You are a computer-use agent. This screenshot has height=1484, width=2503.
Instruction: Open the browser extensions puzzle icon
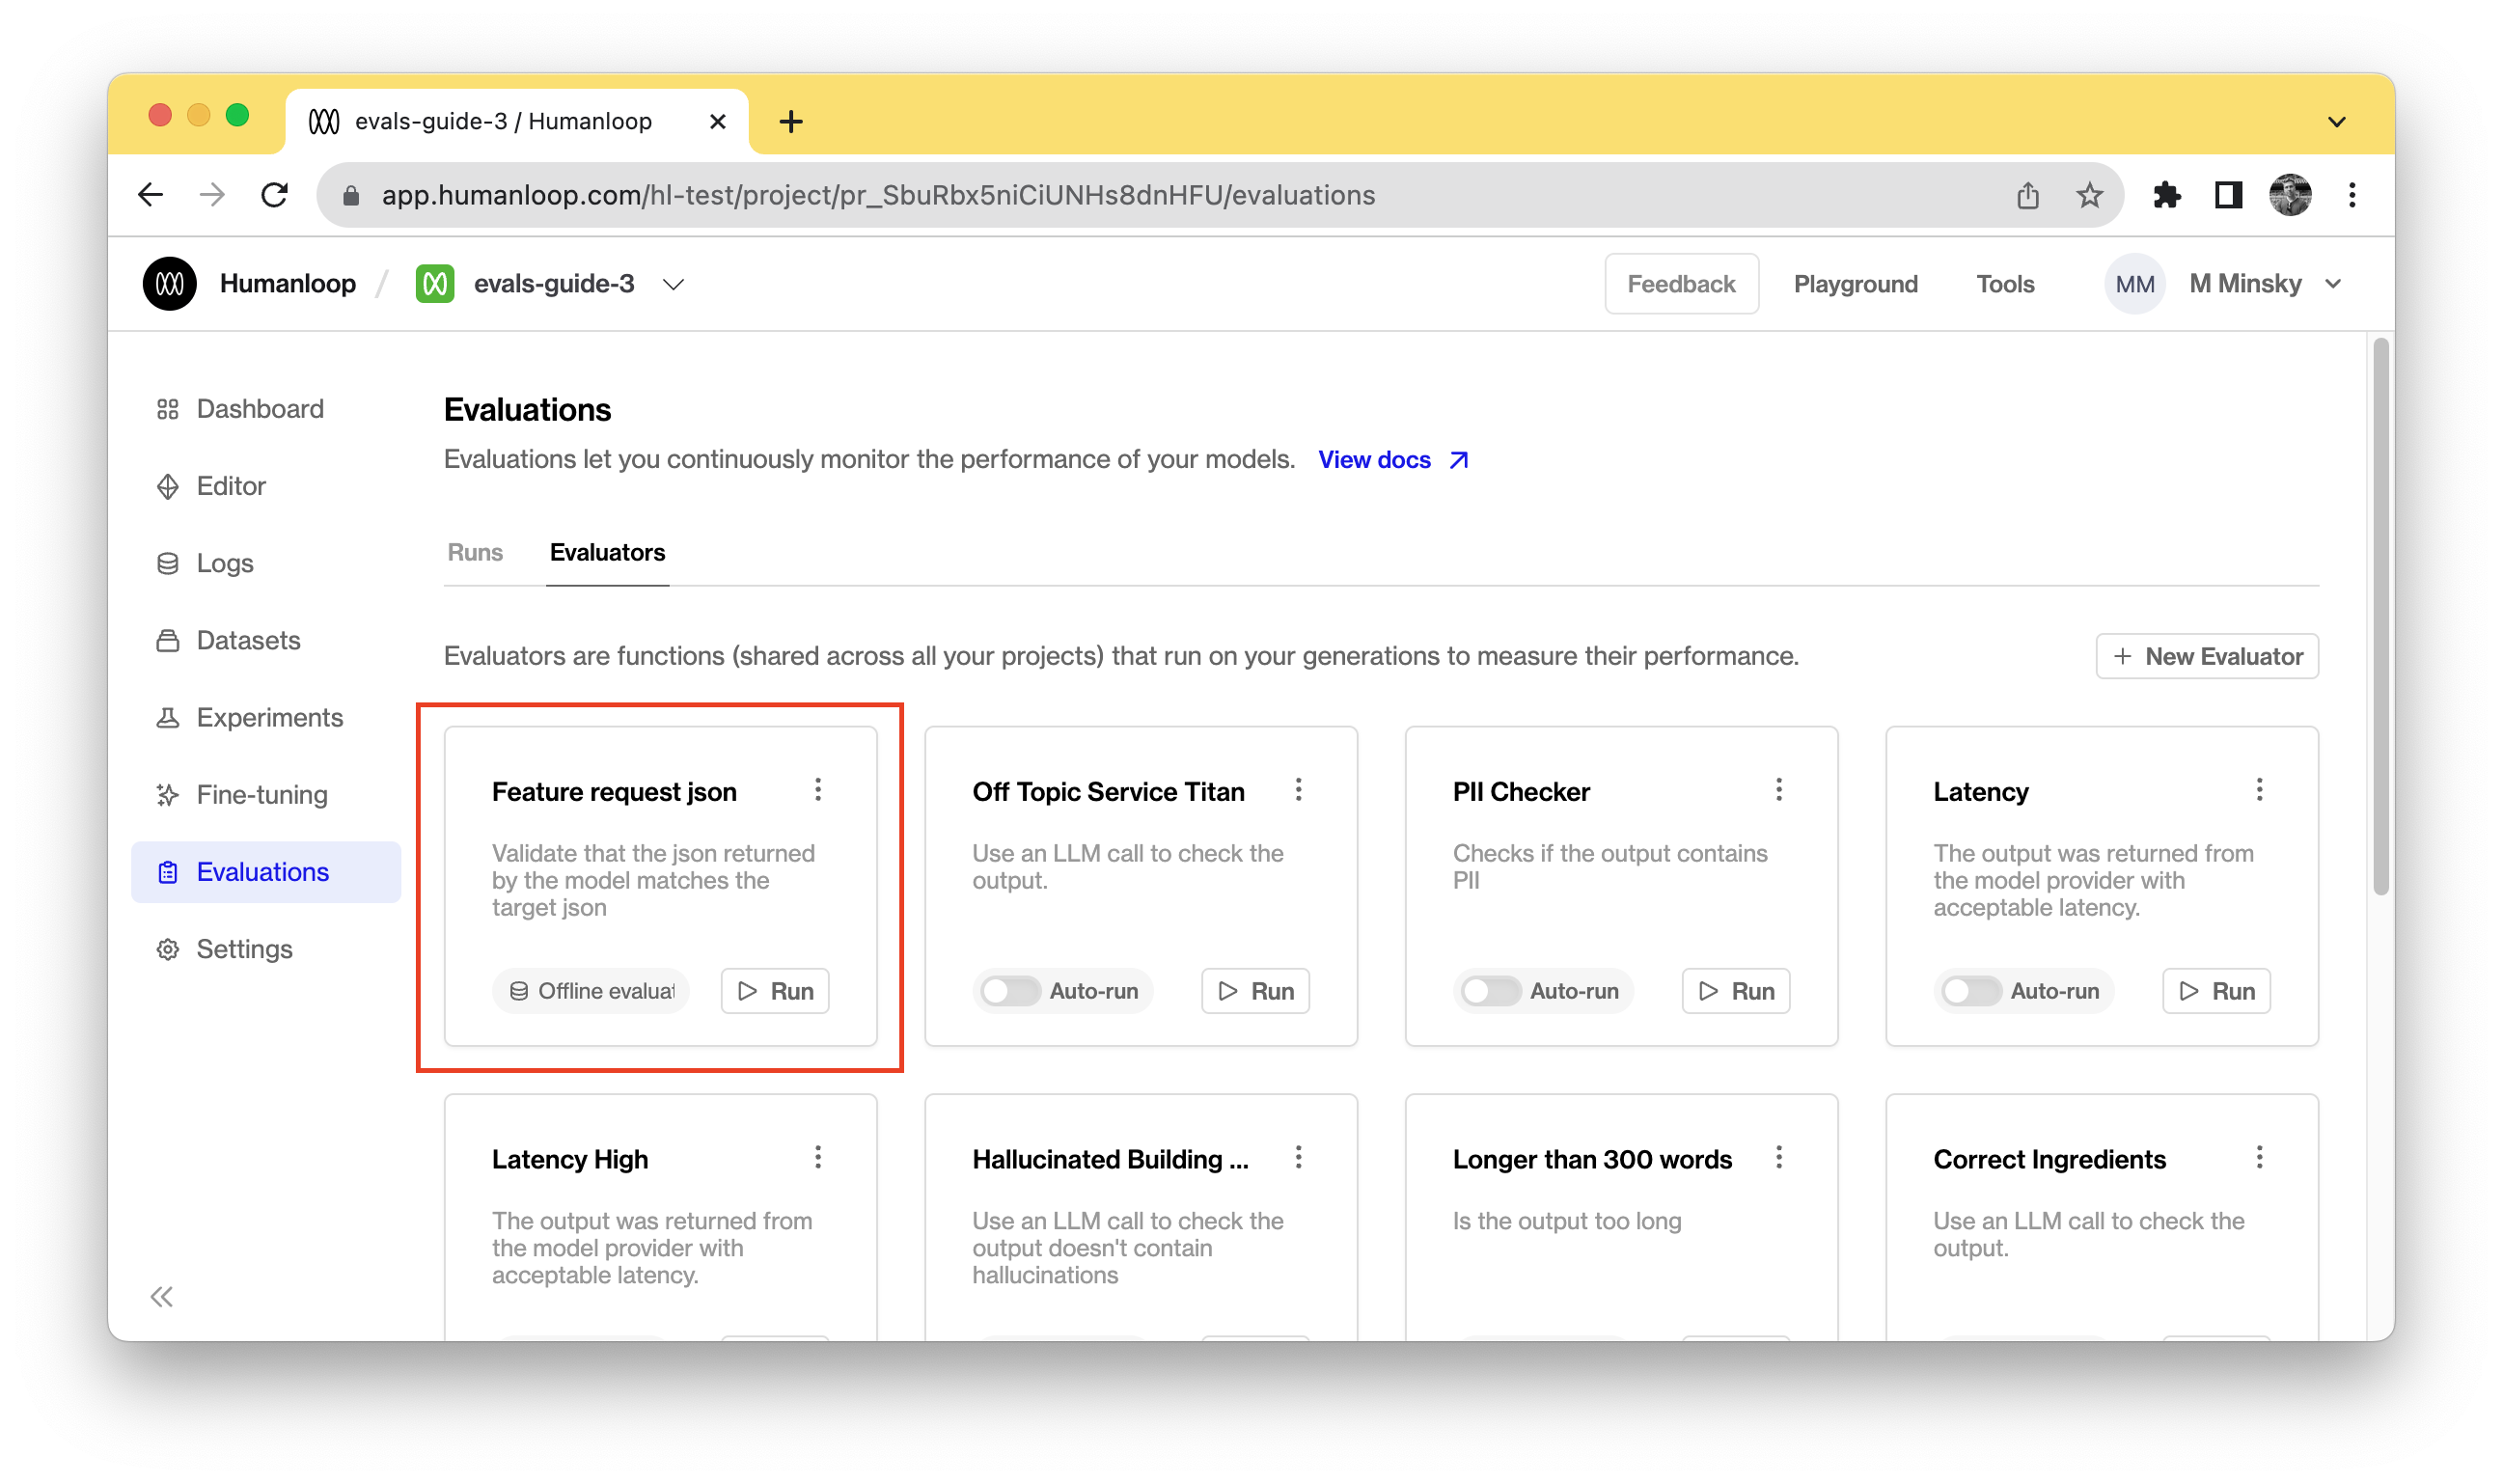(x=2166, y=195)
